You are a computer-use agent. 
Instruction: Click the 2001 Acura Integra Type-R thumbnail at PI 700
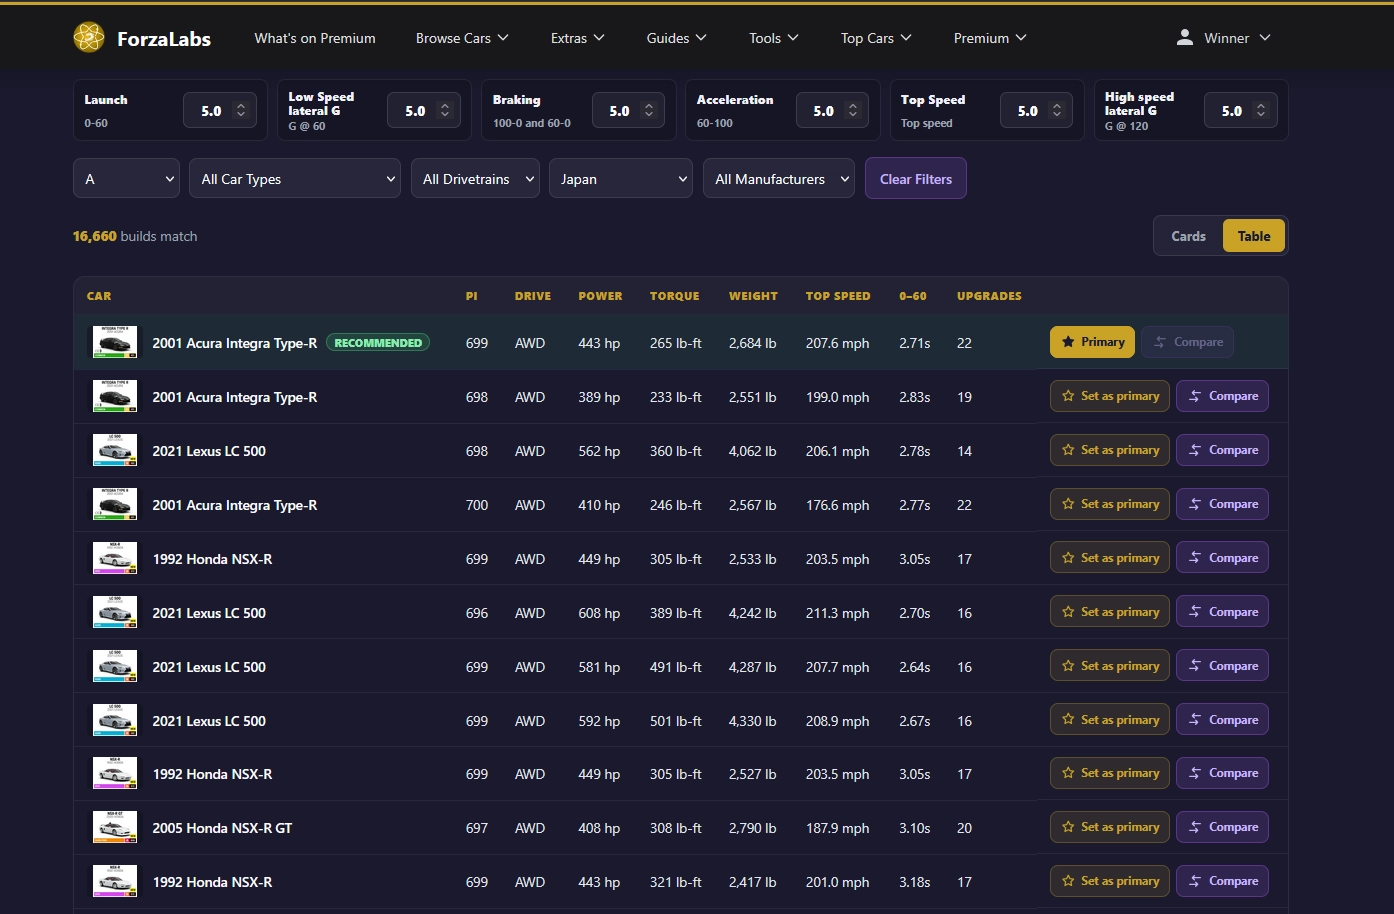(115, 505)
